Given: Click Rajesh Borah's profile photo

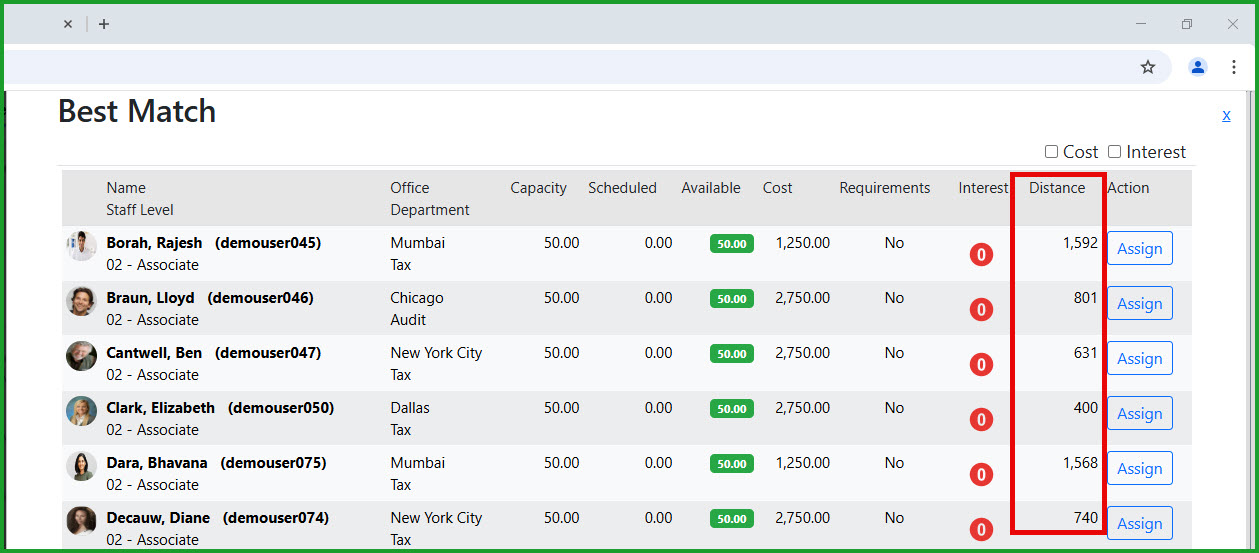Looking at the screenshot, I should click(81, 246).
